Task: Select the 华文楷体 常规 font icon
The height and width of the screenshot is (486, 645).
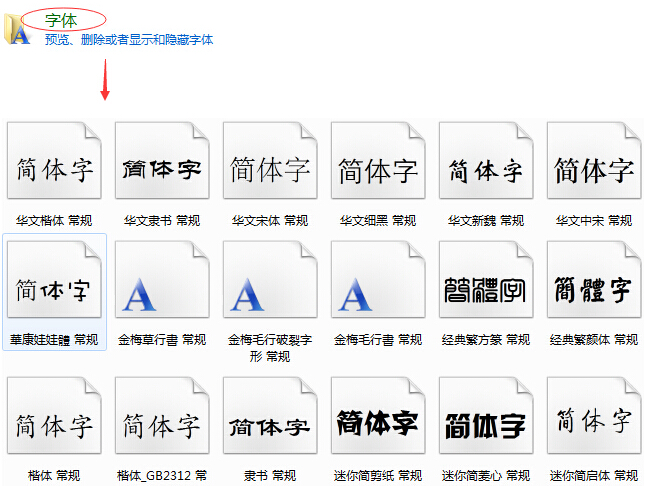Action: pyautogui.click(x=54, y=160)
